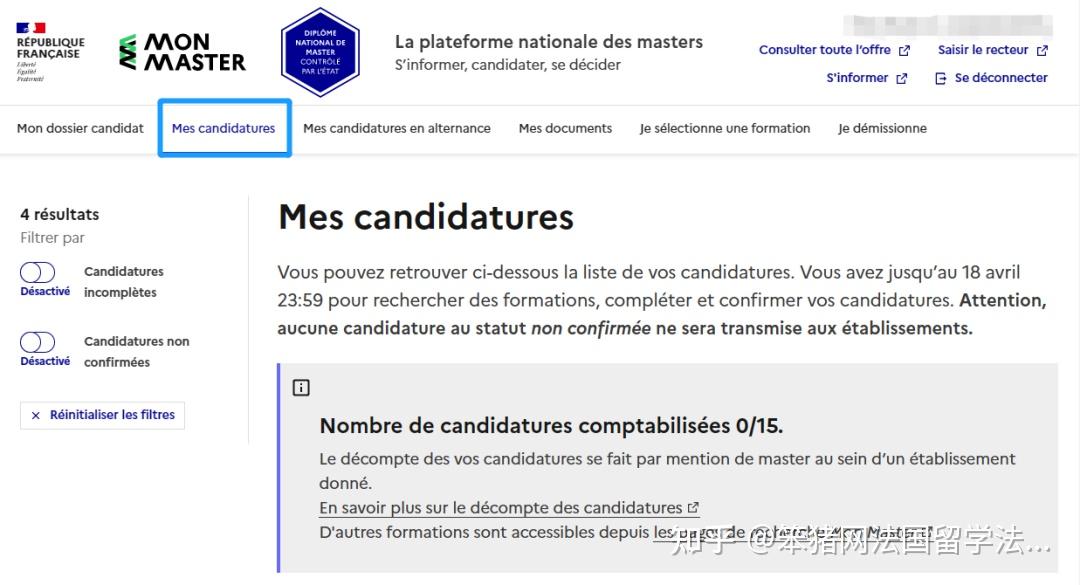Image resolution: width=1080 pixels, height=585 pixels.
Task: Click the external link icon next to S'informer
Action: coord(903,77)
